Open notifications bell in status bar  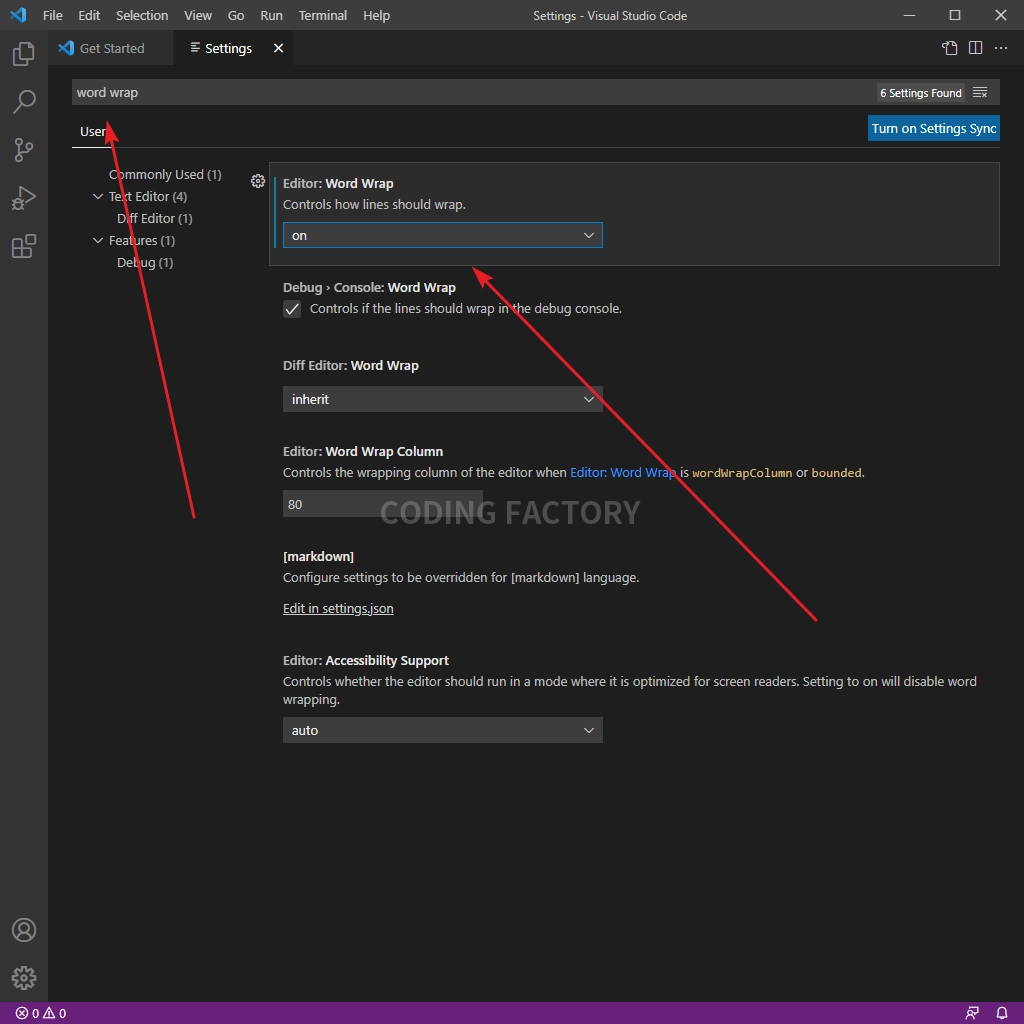(1002, 1013)
